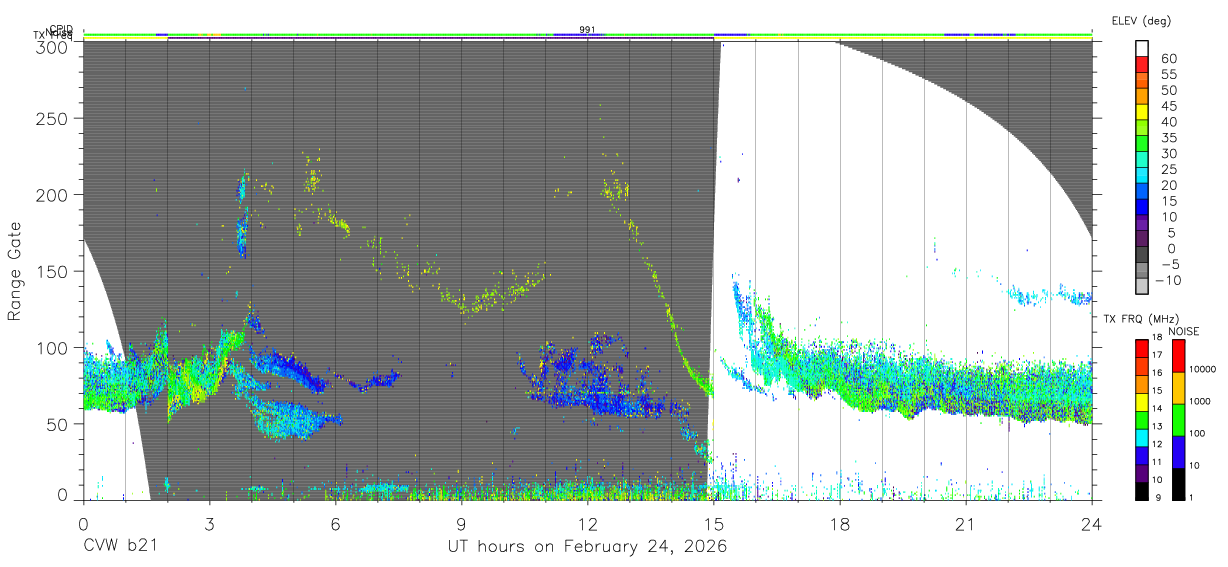
Task: Click the "13" label on the TX FRQ scale
Action: 1157,426
